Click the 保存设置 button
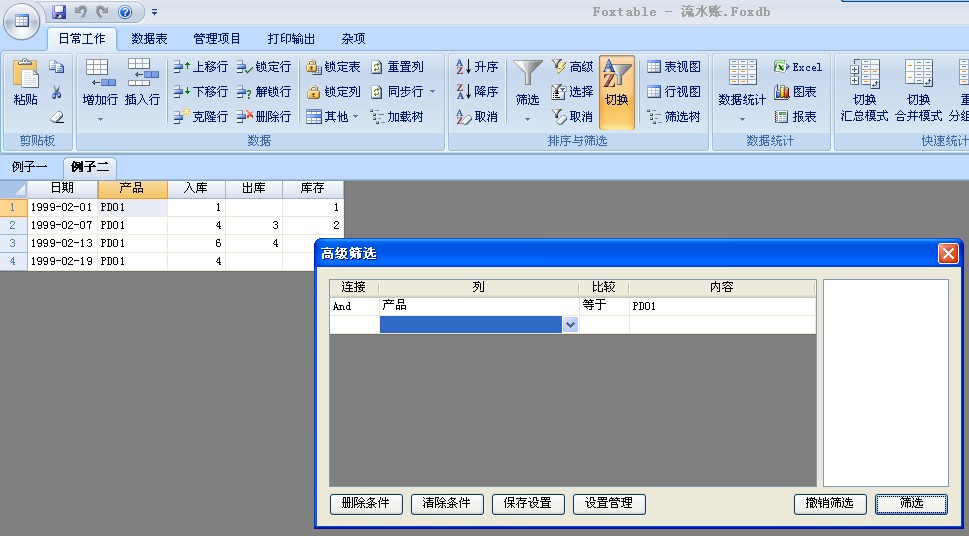969x536 pixels. [x=528, y=504]
